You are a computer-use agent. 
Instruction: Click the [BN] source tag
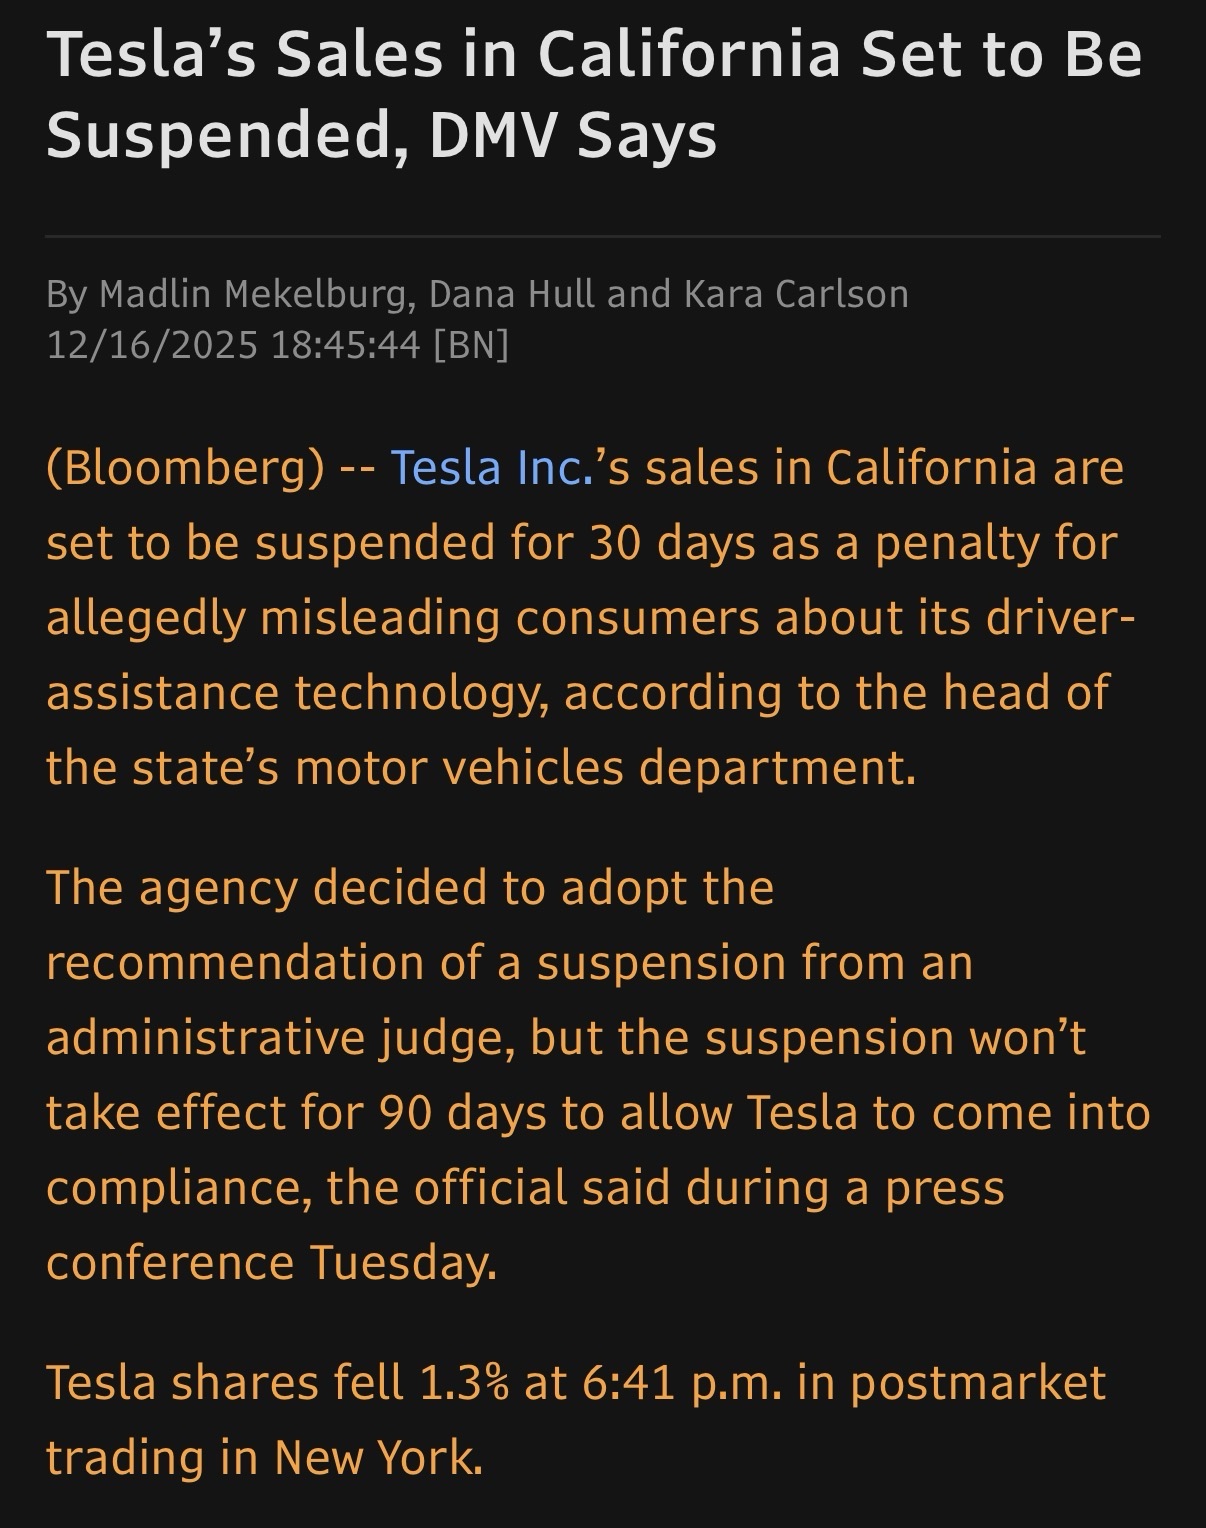coord(471,346)
